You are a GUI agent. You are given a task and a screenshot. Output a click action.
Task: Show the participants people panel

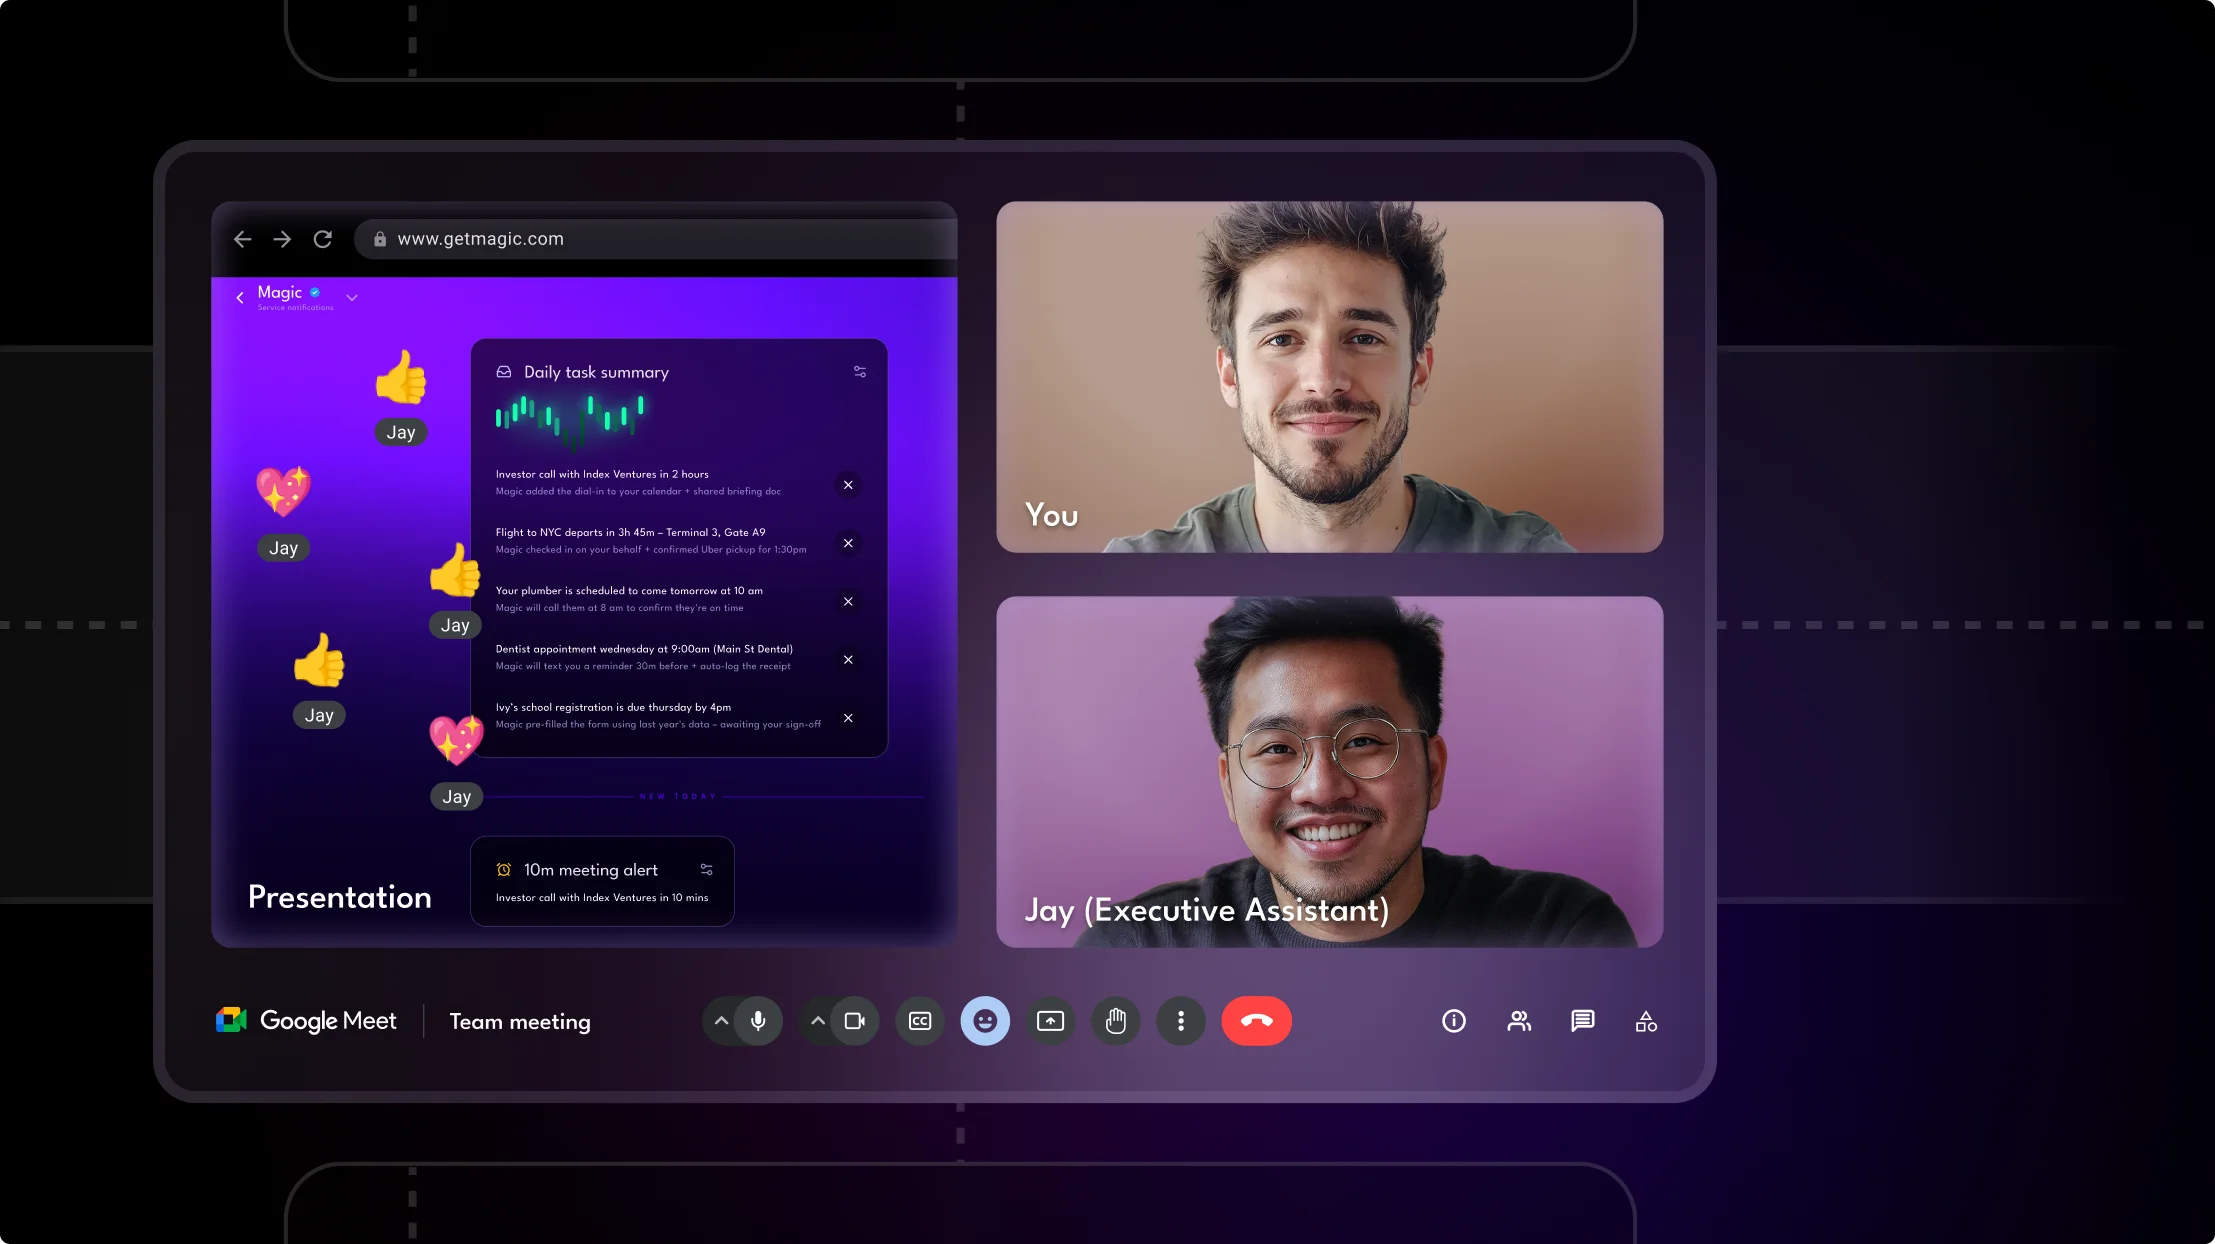pyautogui.click(x=1518, y=1021)
